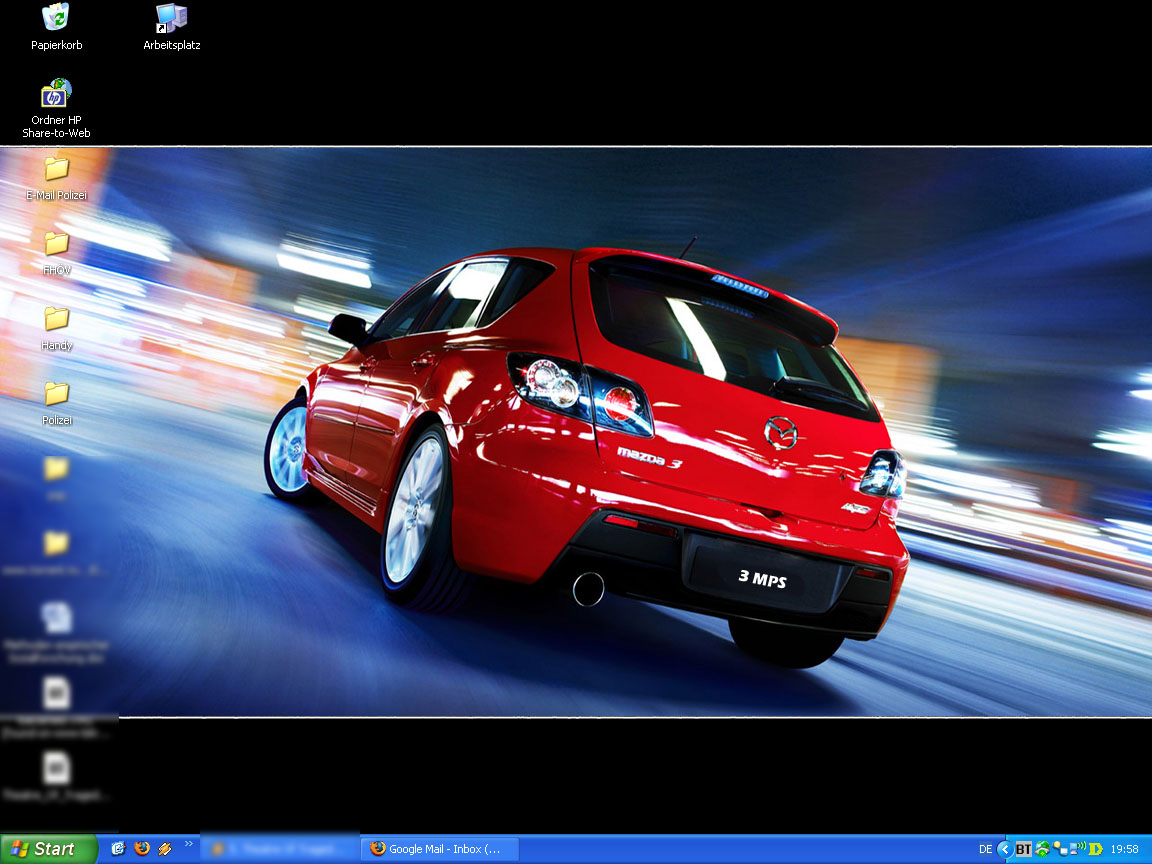Expand hidden system tray icons arrow
This screenshot has height=864, width=1152.
click(x=1005, y=849)
